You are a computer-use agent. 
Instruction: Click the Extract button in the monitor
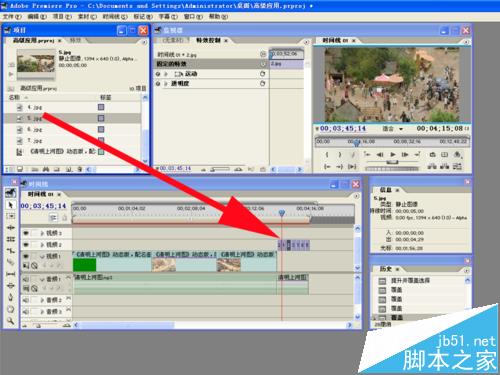point(444,166)
